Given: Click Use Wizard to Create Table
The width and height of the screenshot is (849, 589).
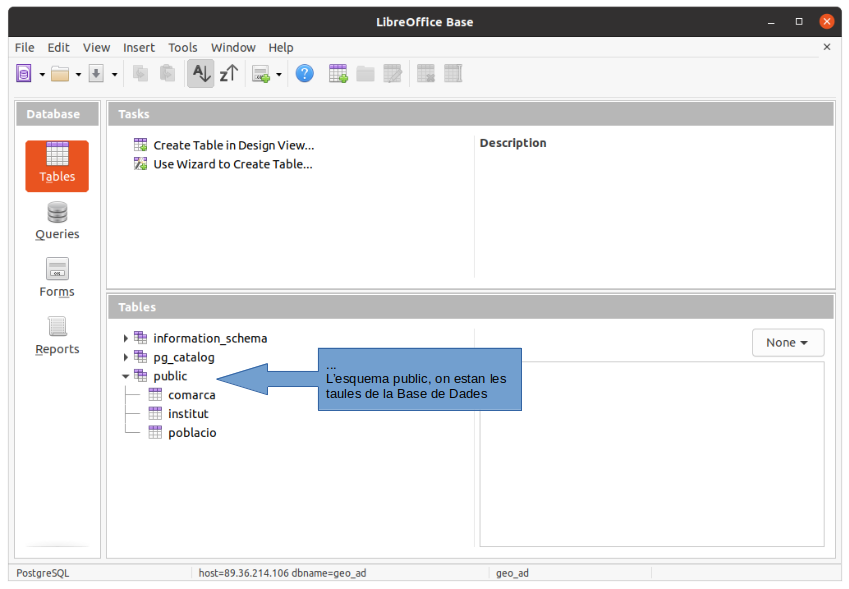Looking at the screenshot, I should 233,164.
